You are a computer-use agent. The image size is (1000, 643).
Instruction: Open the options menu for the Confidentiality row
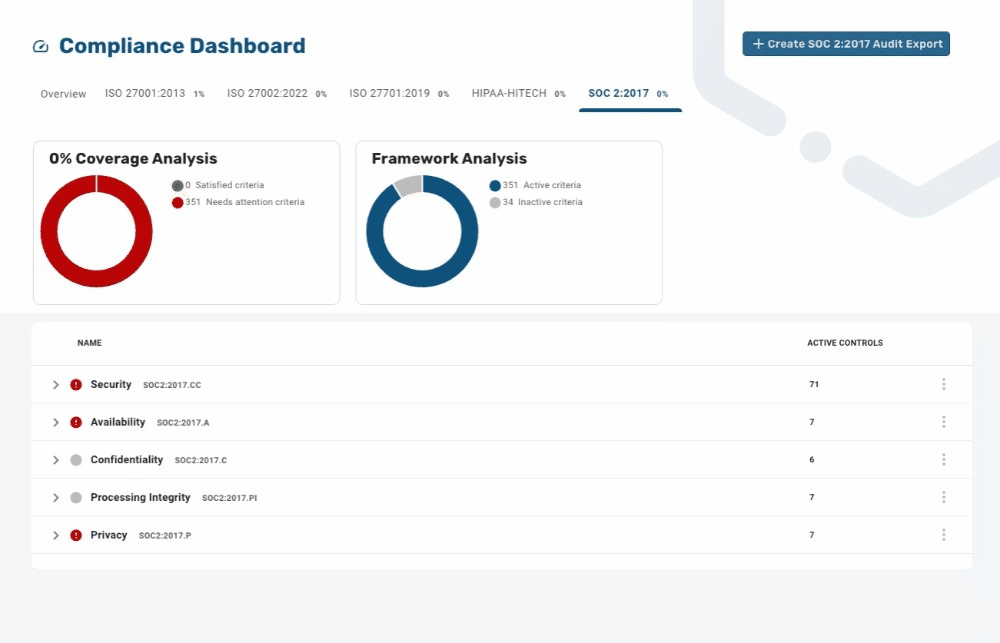(943, 459)
